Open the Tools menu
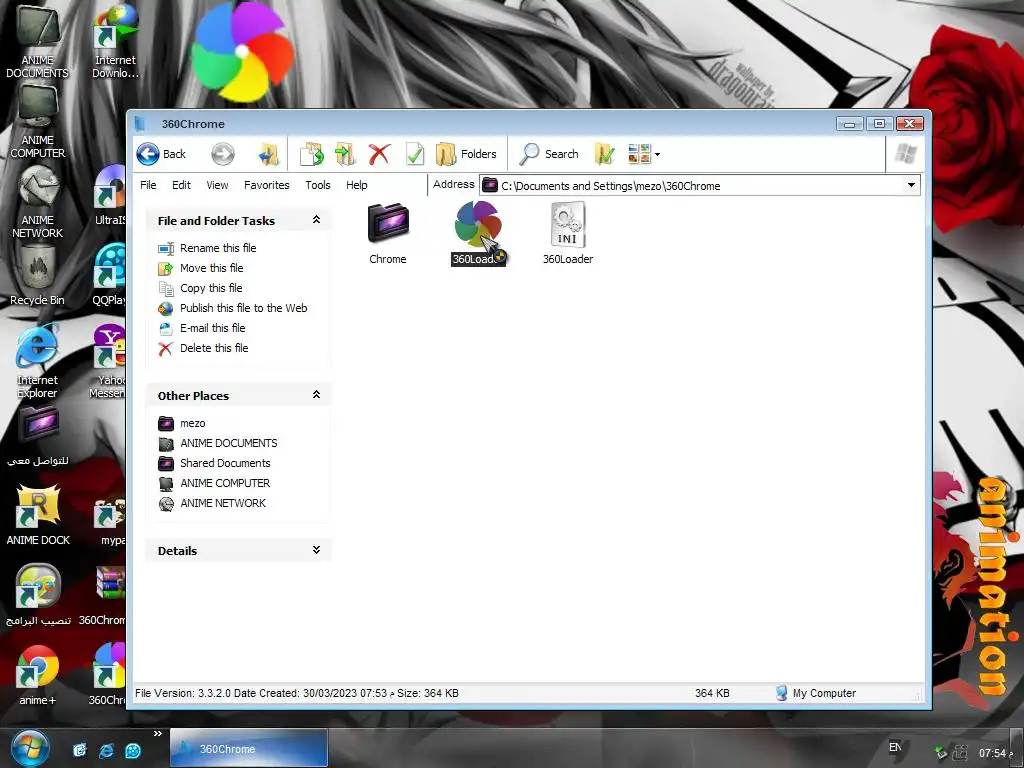Image resolution: width=1024 pixels, height=768 pixels. tap(318, 185)
